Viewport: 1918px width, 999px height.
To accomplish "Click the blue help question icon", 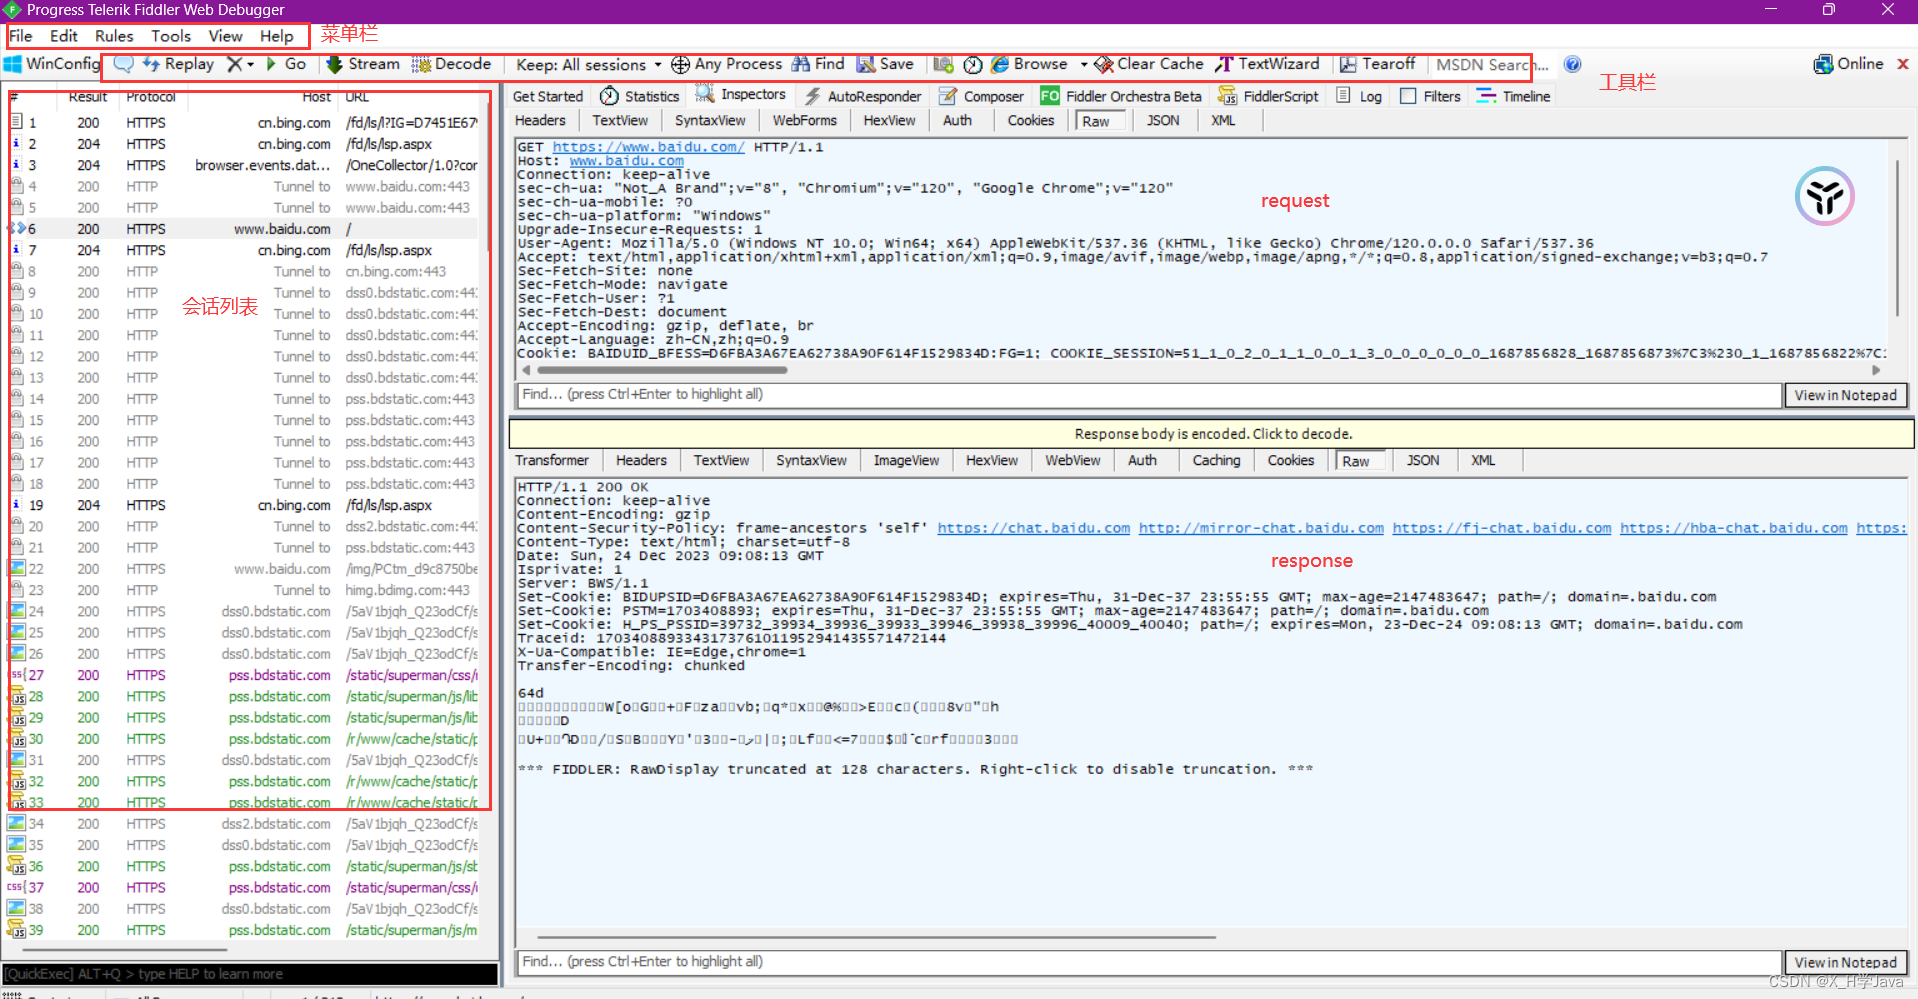I will [1573, 64].
